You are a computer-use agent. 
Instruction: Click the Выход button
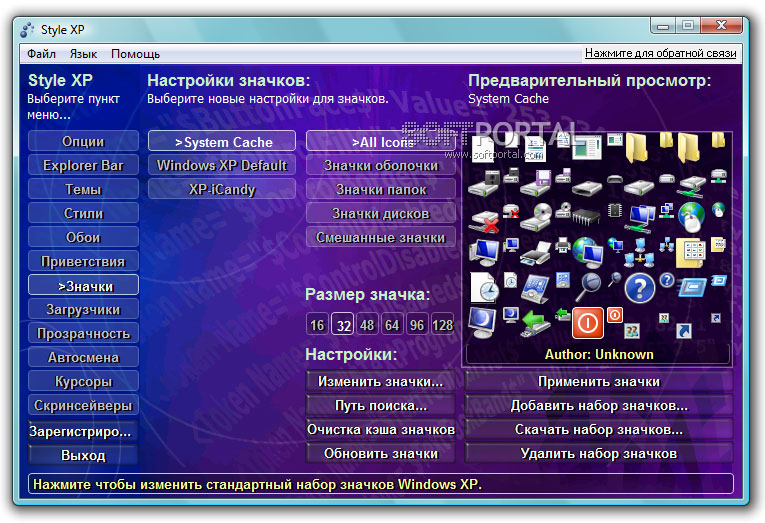83,455
